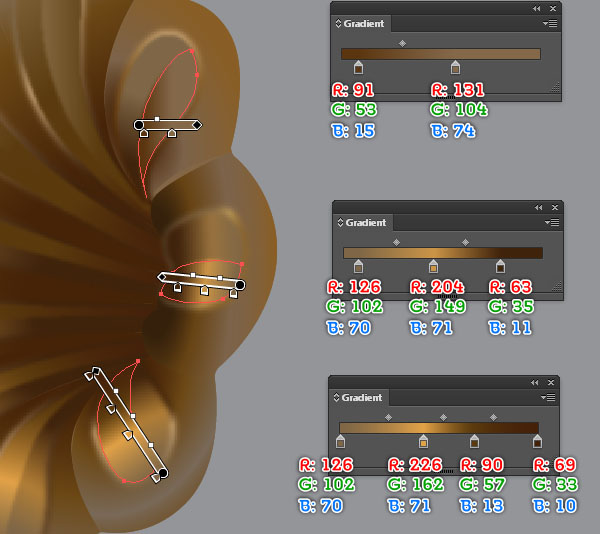Click resize grip of three-stop Gradient panel
Screen dimensions: 600x534
pyautogui.click(x=557, y=287)
